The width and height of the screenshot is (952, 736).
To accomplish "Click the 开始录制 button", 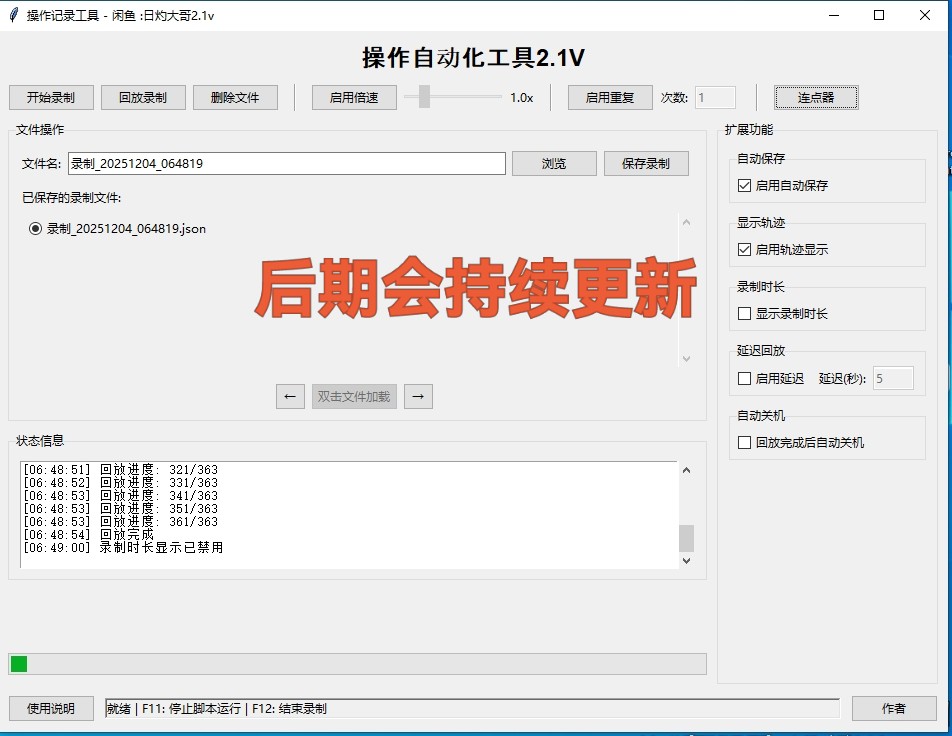I will pos(51,97).
